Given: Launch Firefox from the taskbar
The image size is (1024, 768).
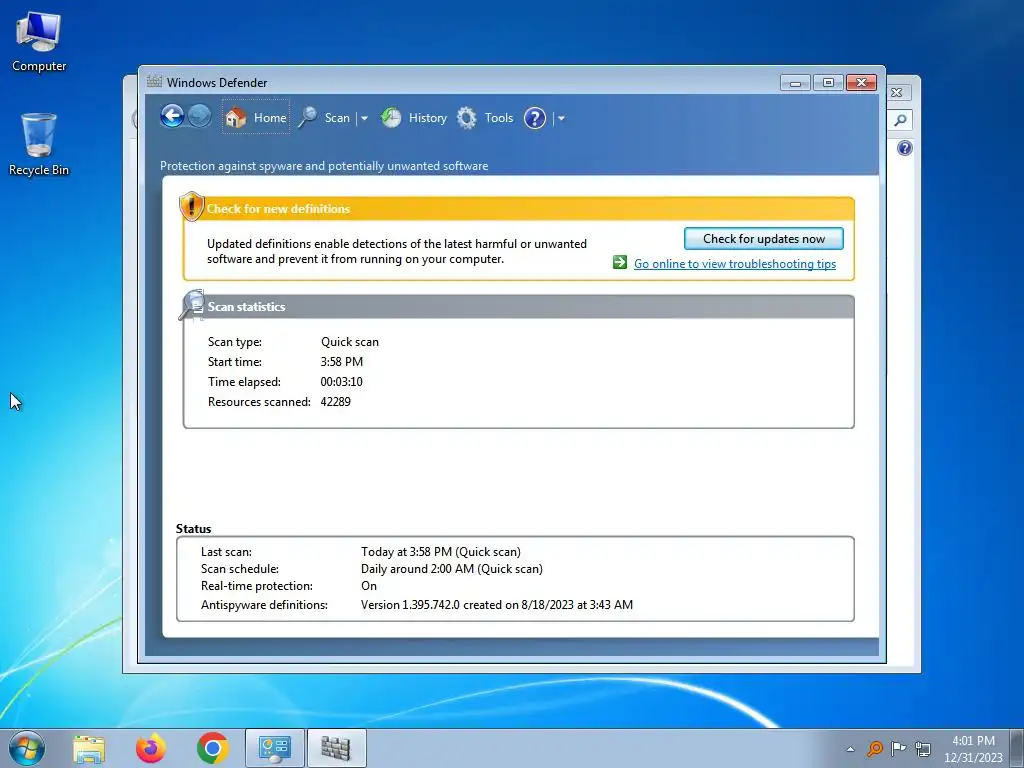Looking at the screenshot, I should (x=151, y=748).
